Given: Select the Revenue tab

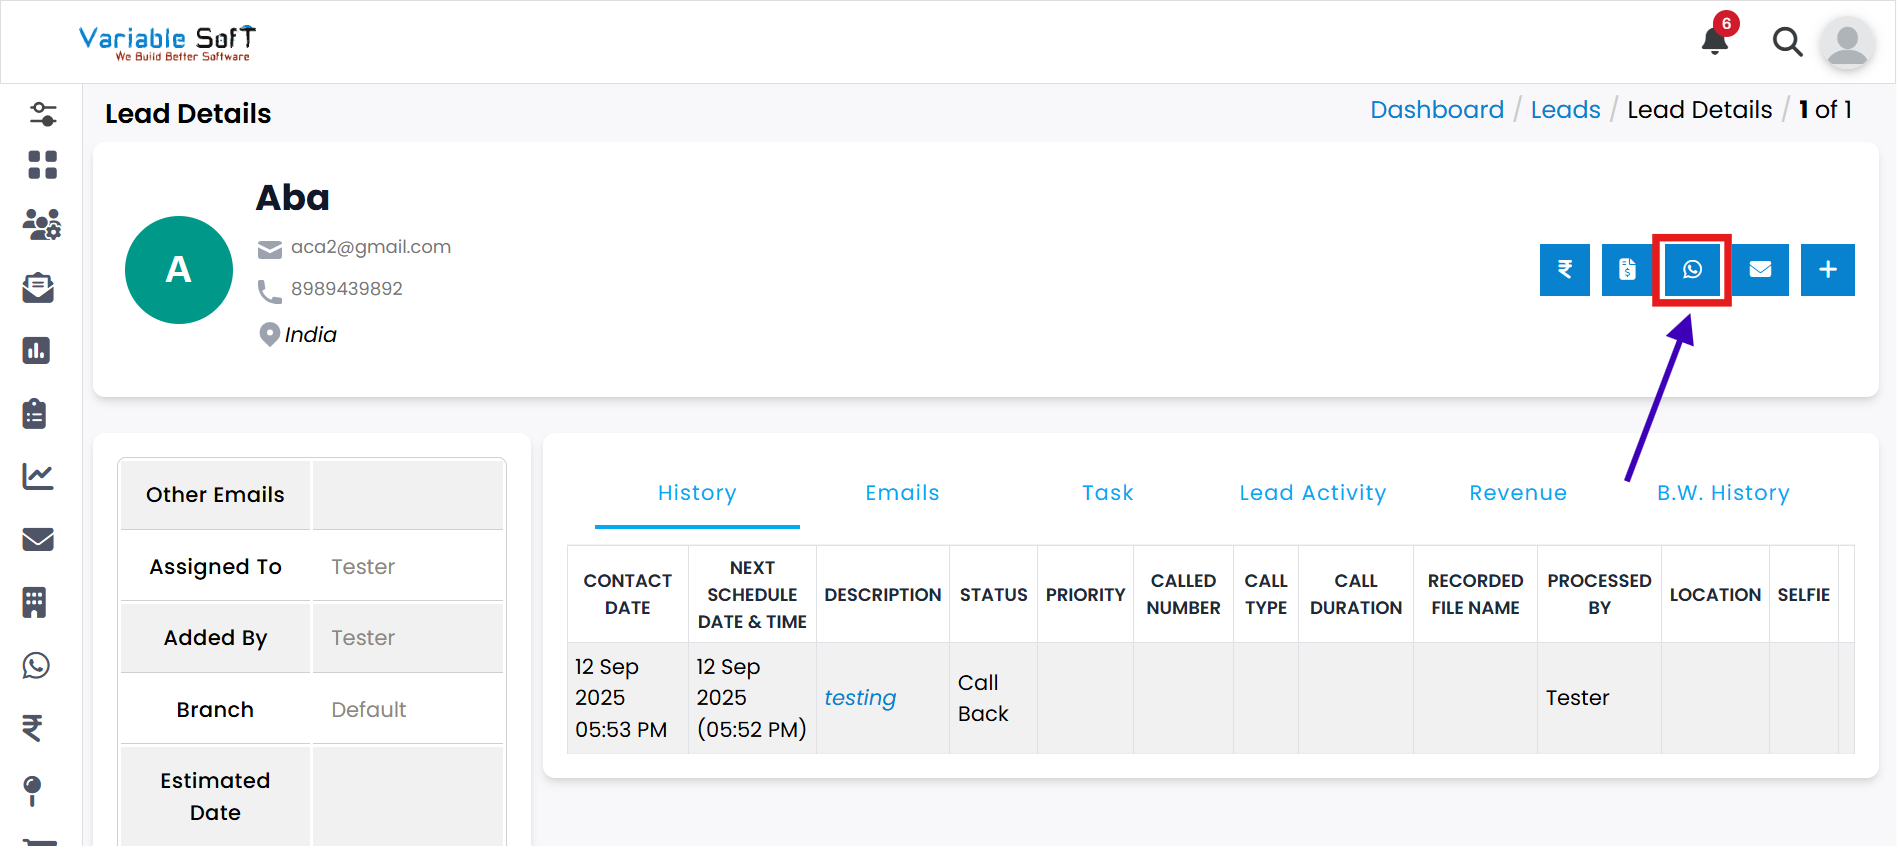Looking at the screenshot, I should coord(1517,493).
